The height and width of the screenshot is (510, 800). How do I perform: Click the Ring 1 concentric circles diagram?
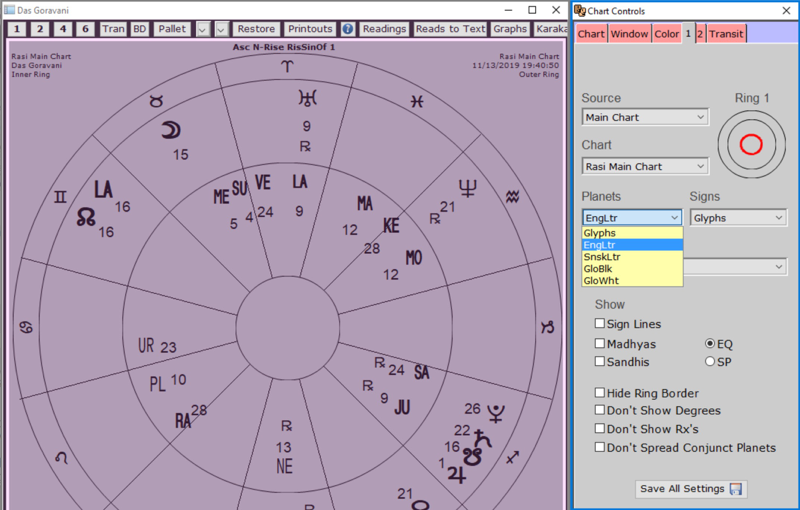(751, 145)
